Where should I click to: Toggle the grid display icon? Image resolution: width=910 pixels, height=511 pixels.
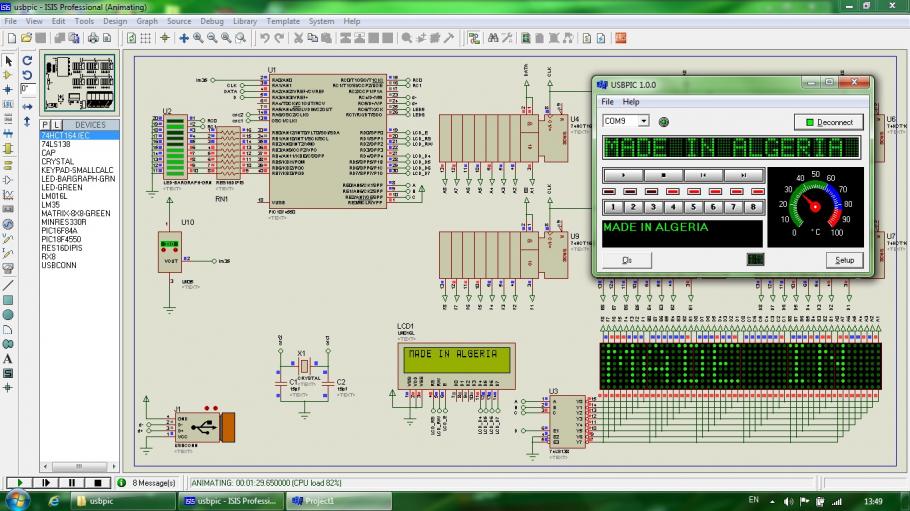click(x=146, y=38)
